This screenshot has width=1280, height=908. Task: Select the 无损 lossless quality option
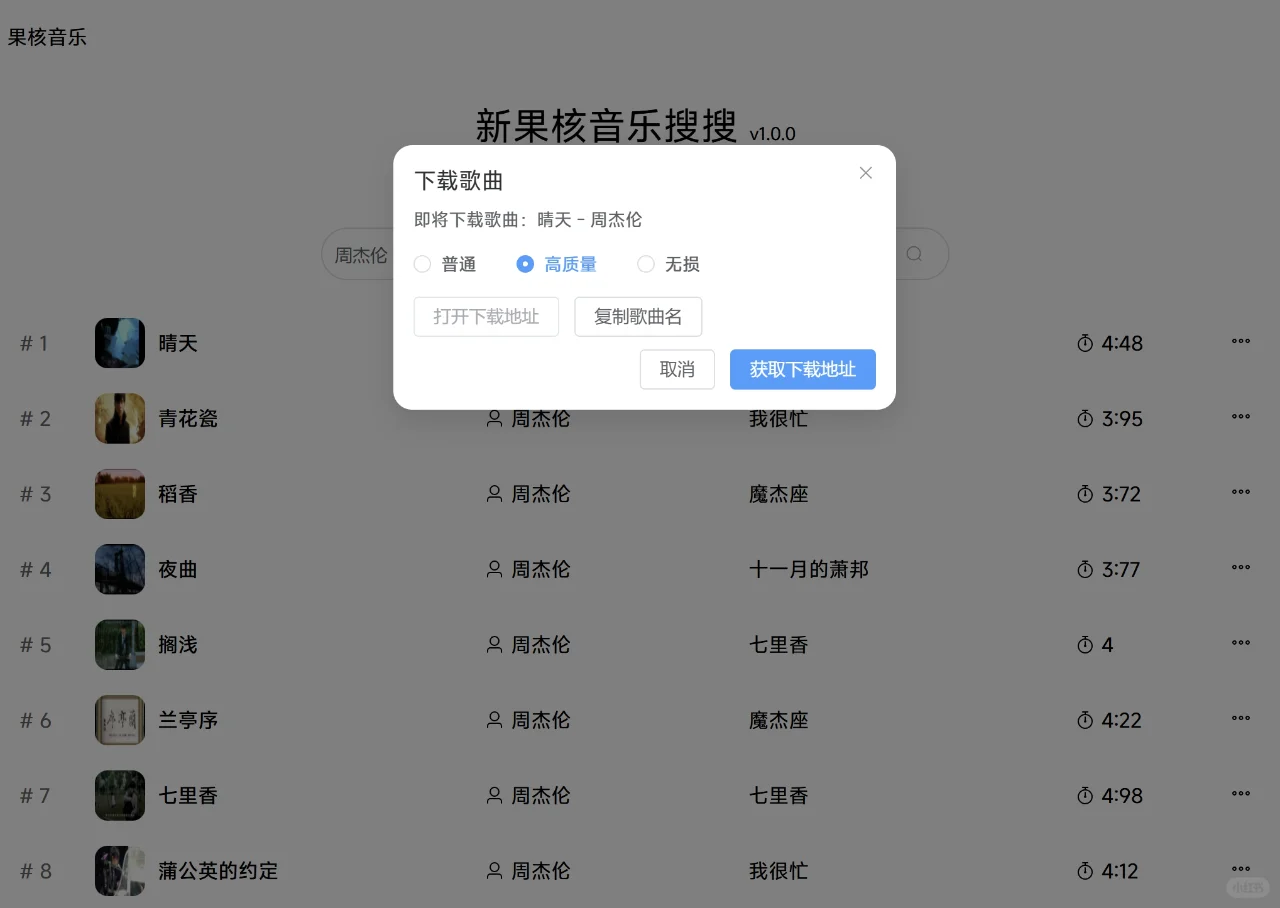(645, 263)
